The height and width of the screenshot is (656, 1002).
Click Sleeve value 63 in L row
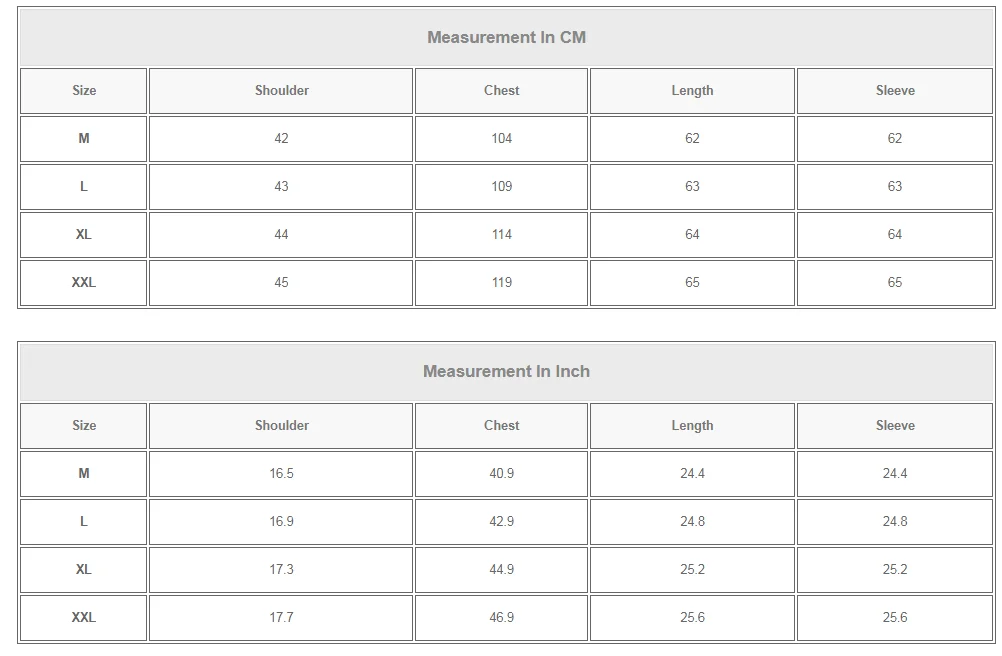[x=895, y=187]
